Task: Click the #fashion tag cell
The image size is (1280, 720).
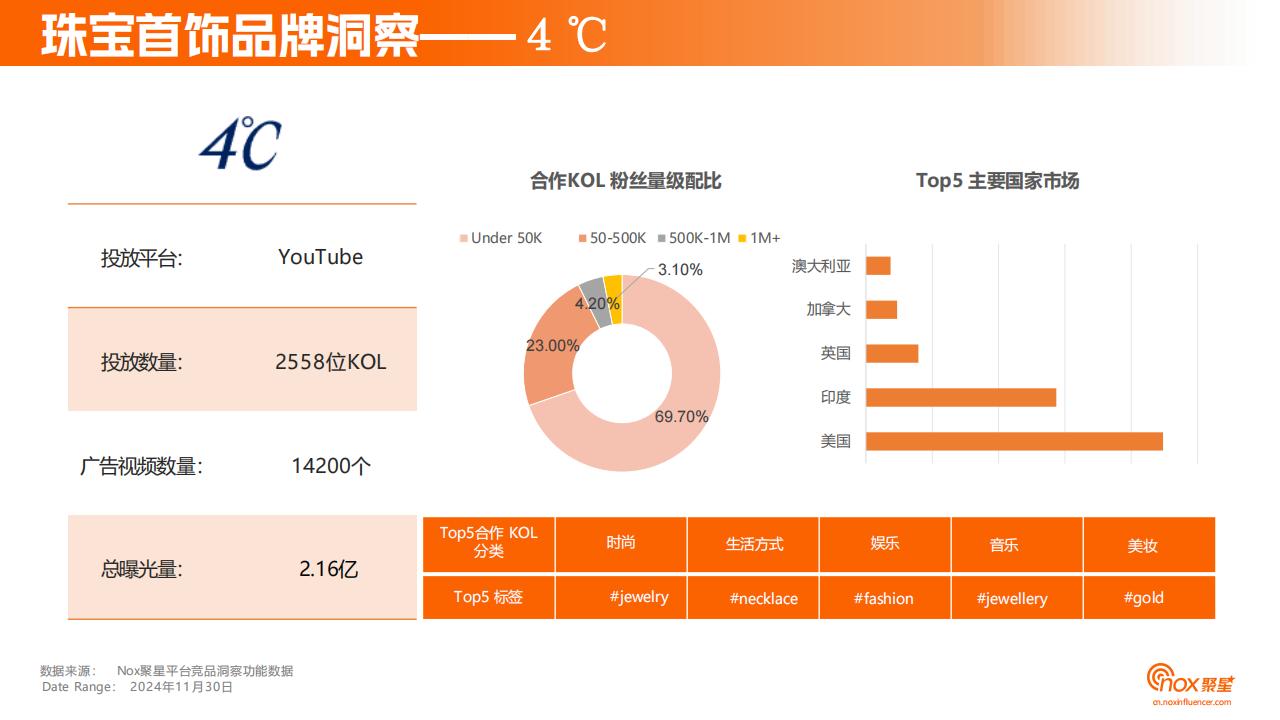Action: (885, 597)
